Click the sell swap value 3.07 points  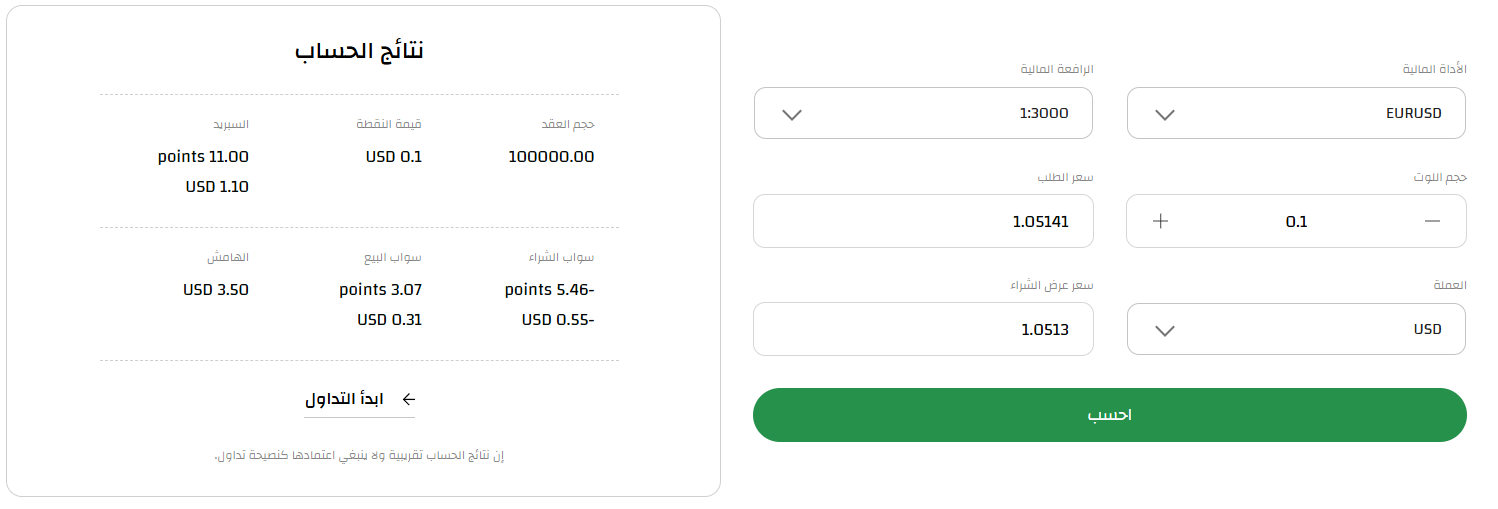coord(380,290)
